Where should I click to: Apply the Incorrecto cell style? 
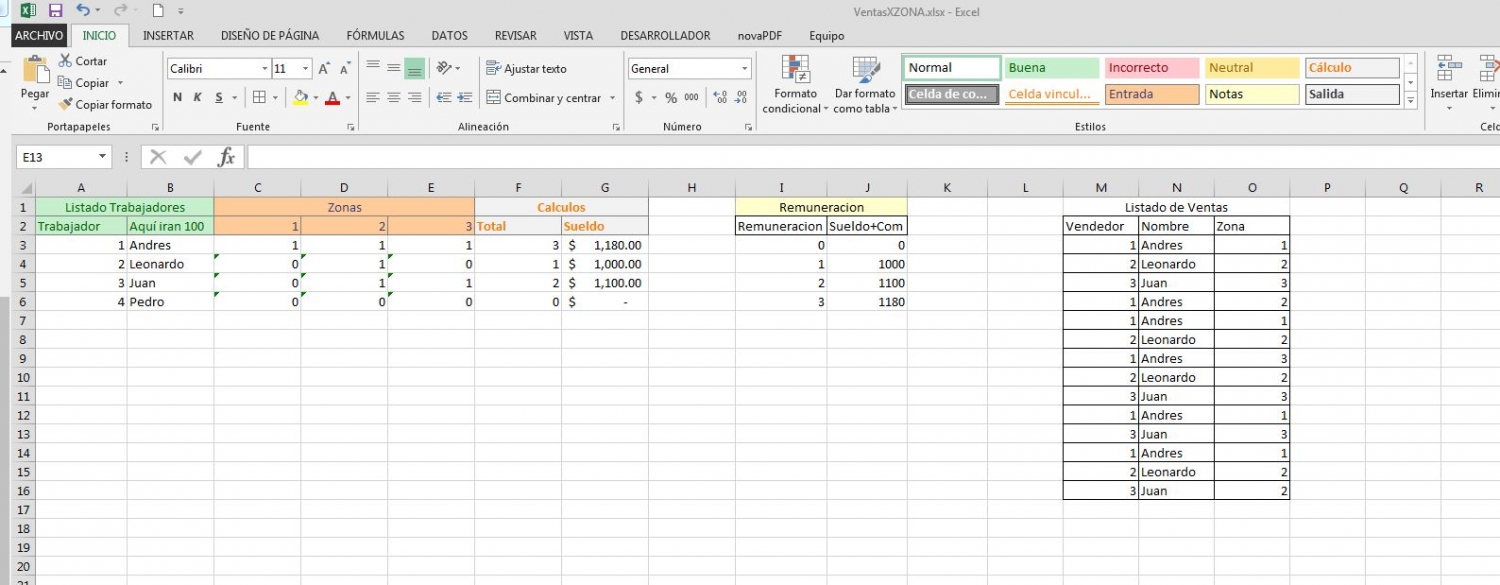(1152, 68)
